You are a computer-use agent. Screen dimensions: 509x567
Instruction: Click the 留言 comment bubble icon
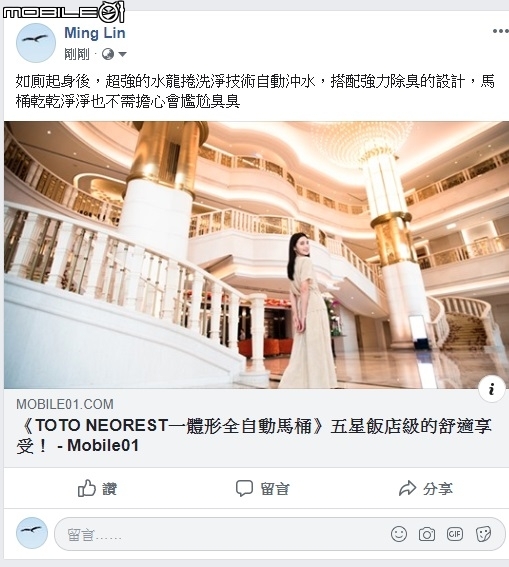tap(244, 489)
